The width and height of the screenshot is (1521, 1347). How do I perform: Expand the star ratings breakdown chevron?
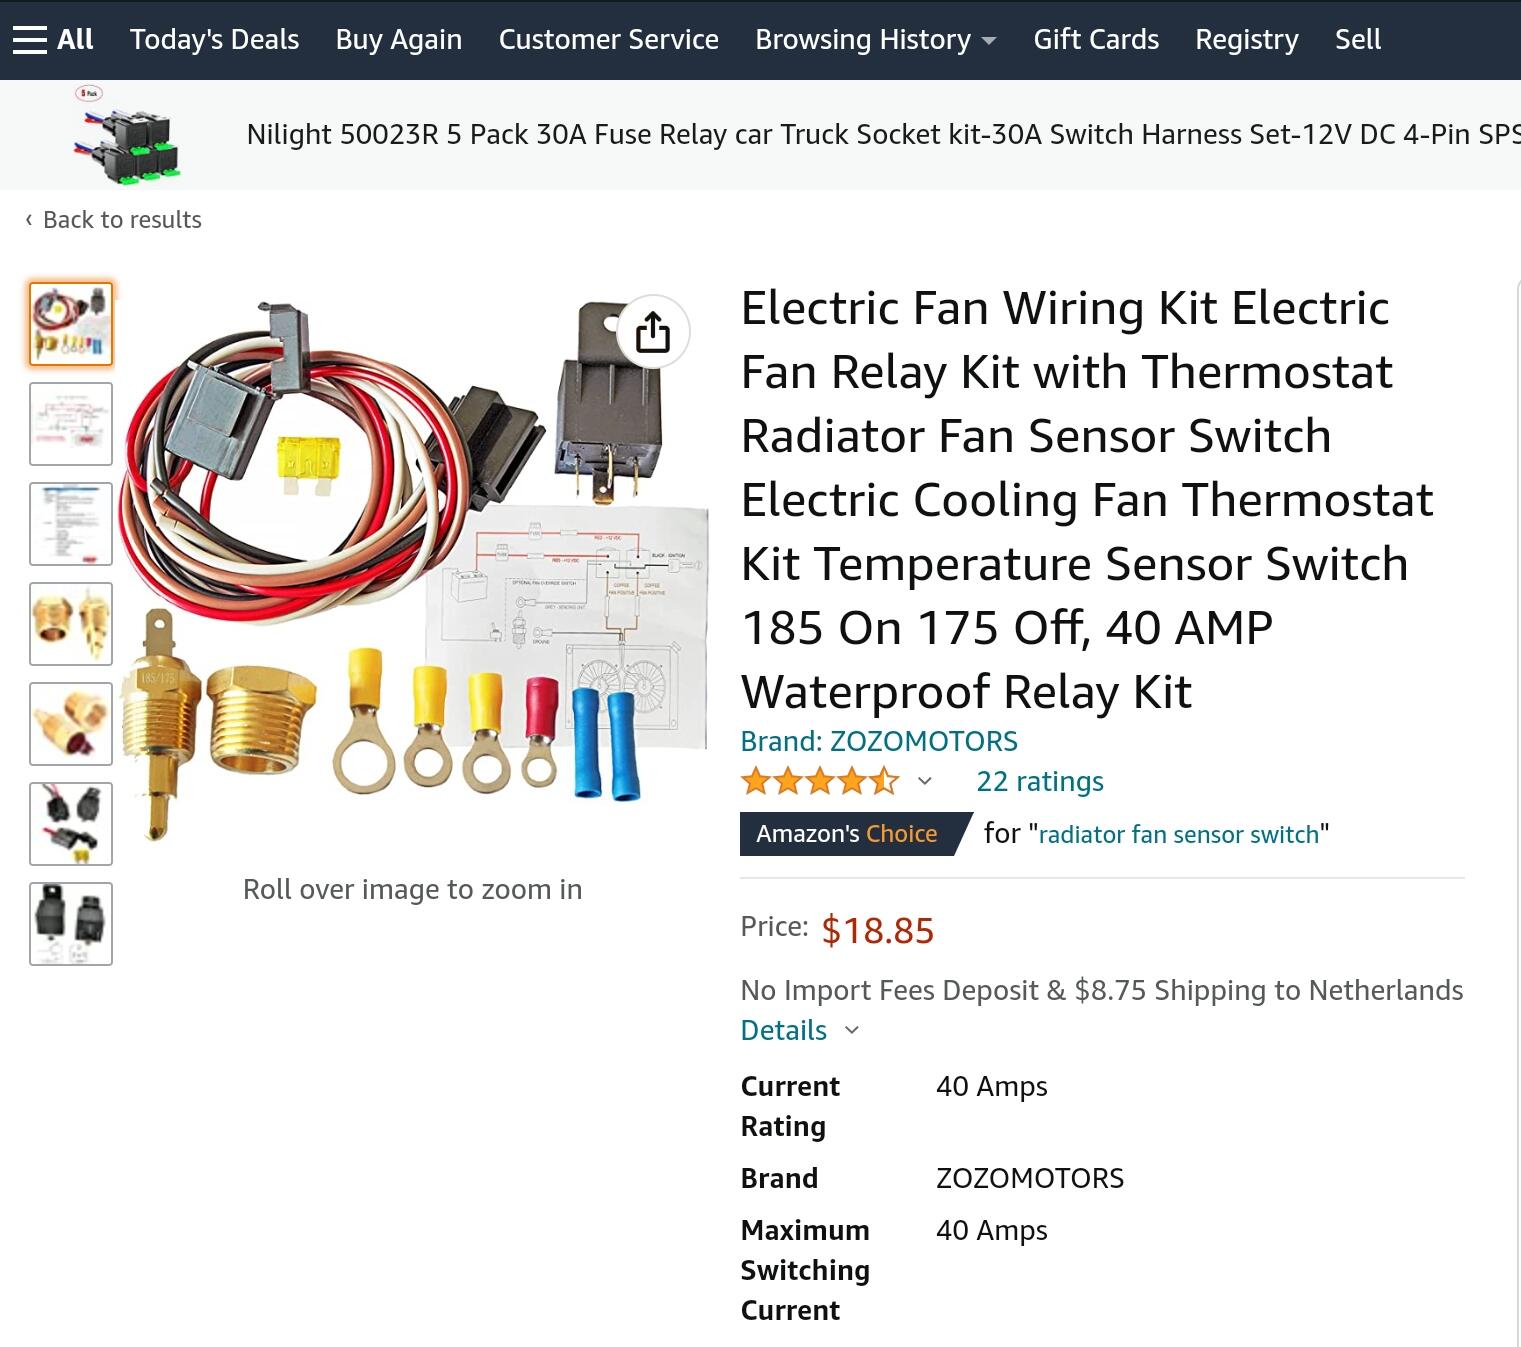click(x=925, y=781)
